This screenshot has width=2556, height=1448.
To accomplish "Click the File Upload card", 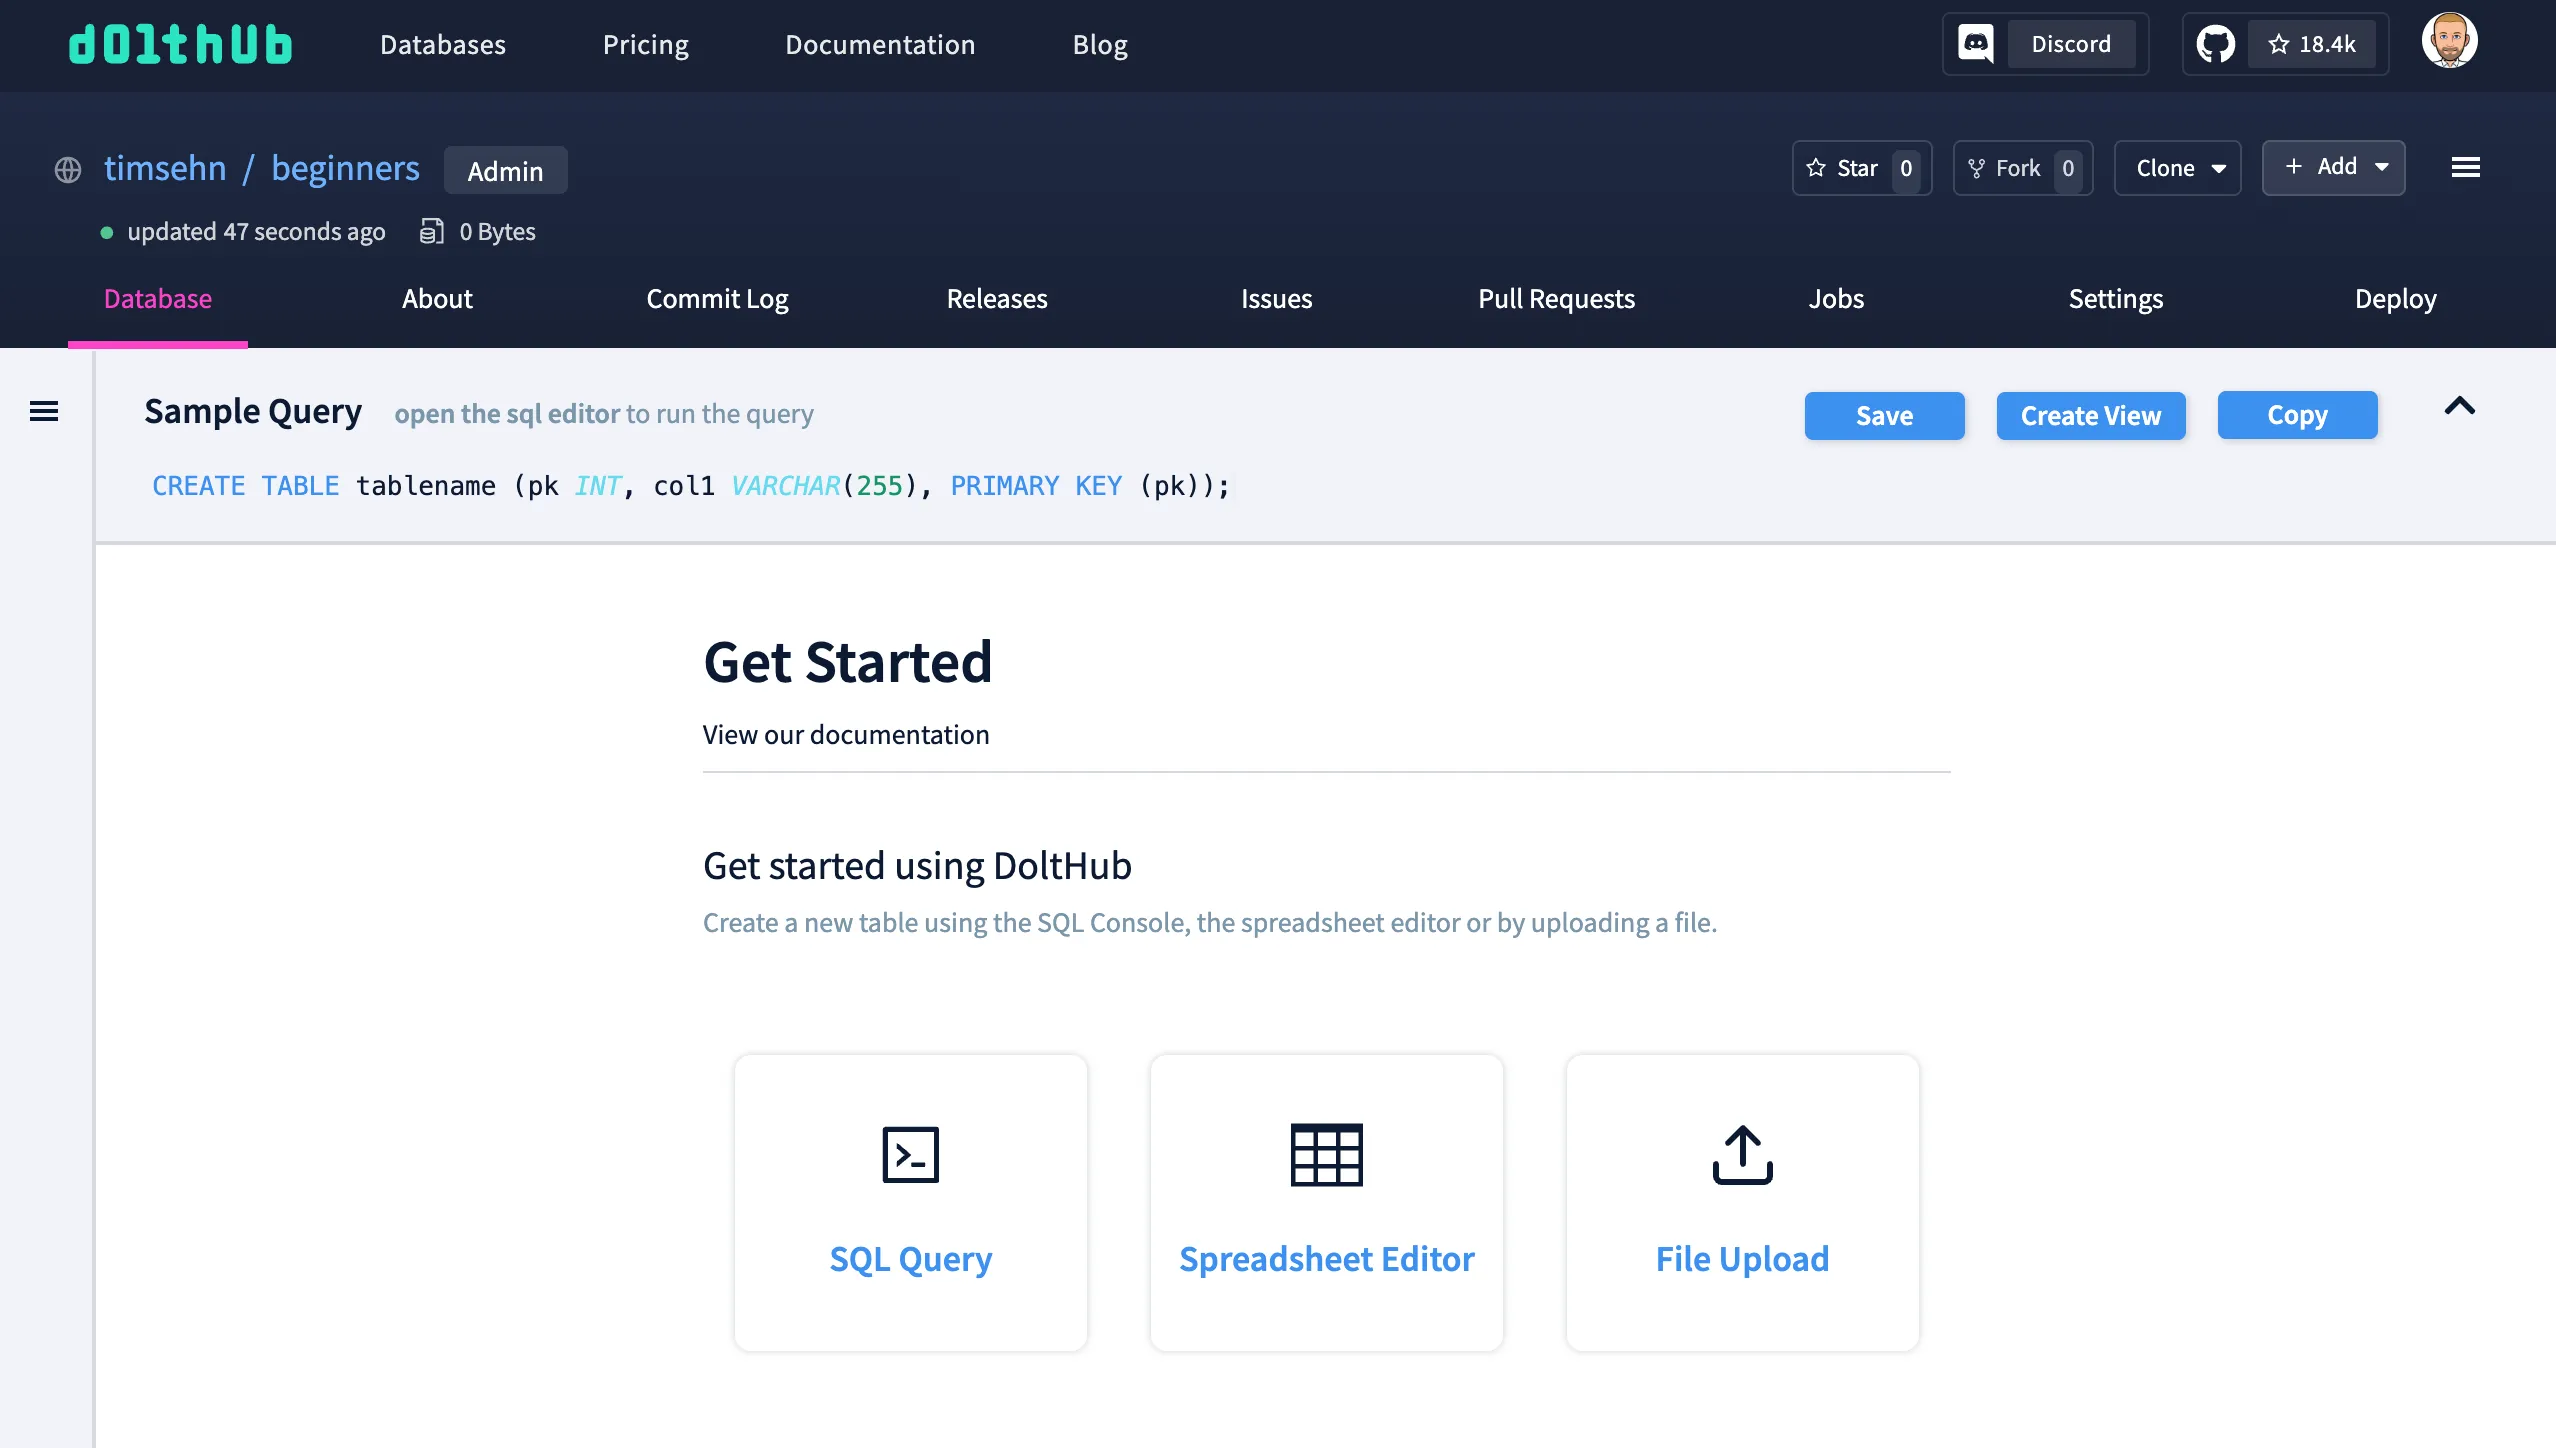I will (1741, 1203).
